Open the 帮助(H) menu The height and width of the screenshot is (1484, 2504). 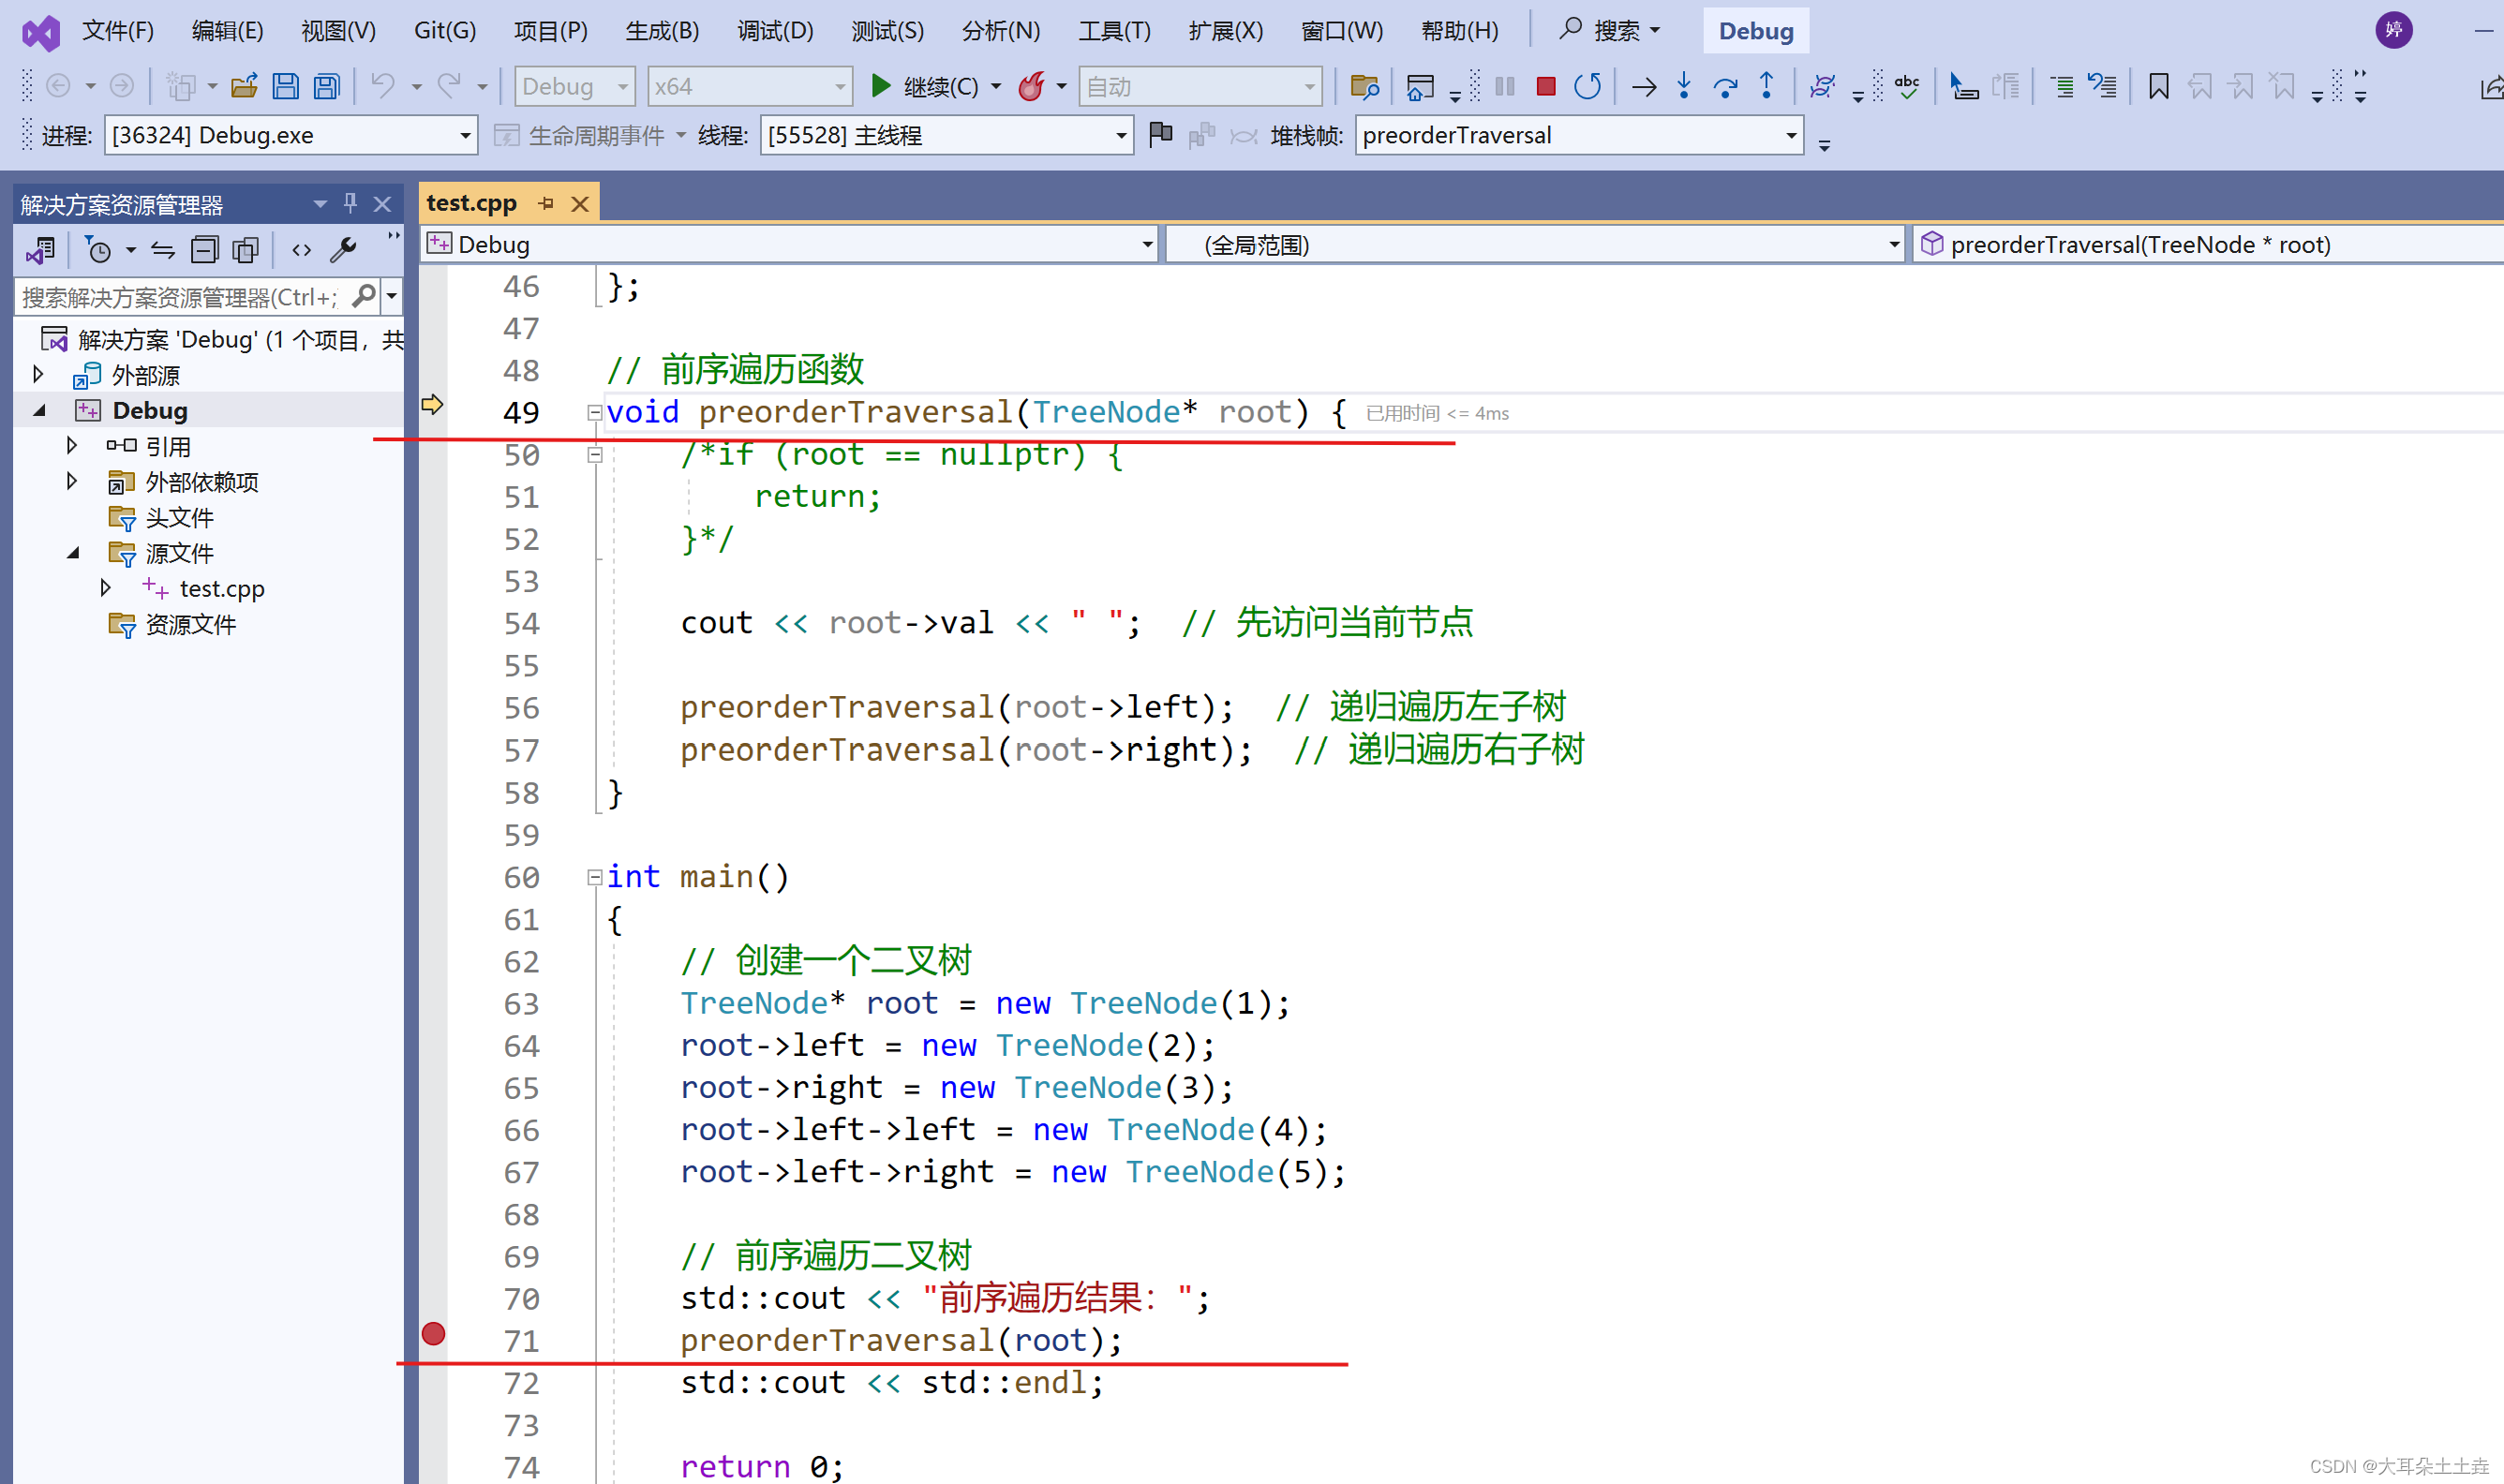(x=1460, y=31)
